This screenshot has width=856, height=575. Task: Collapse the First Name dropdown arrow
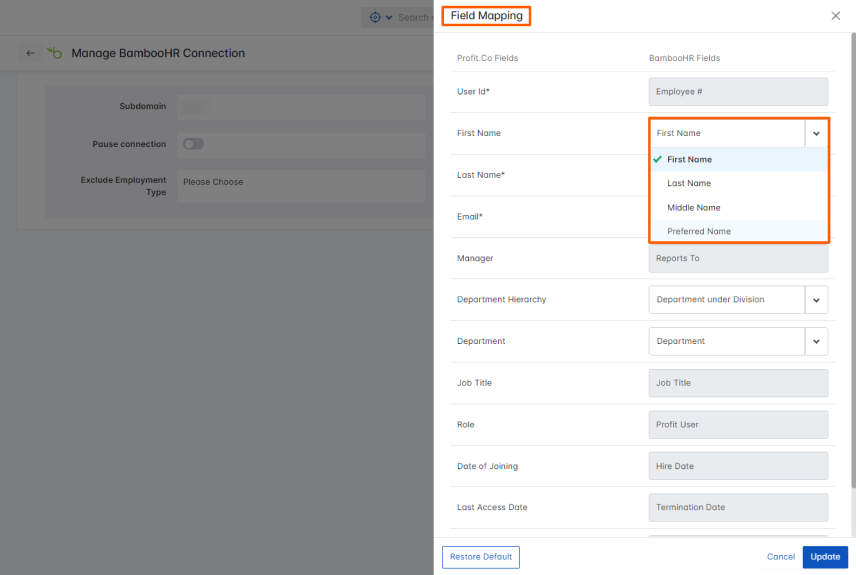point(816,133)
